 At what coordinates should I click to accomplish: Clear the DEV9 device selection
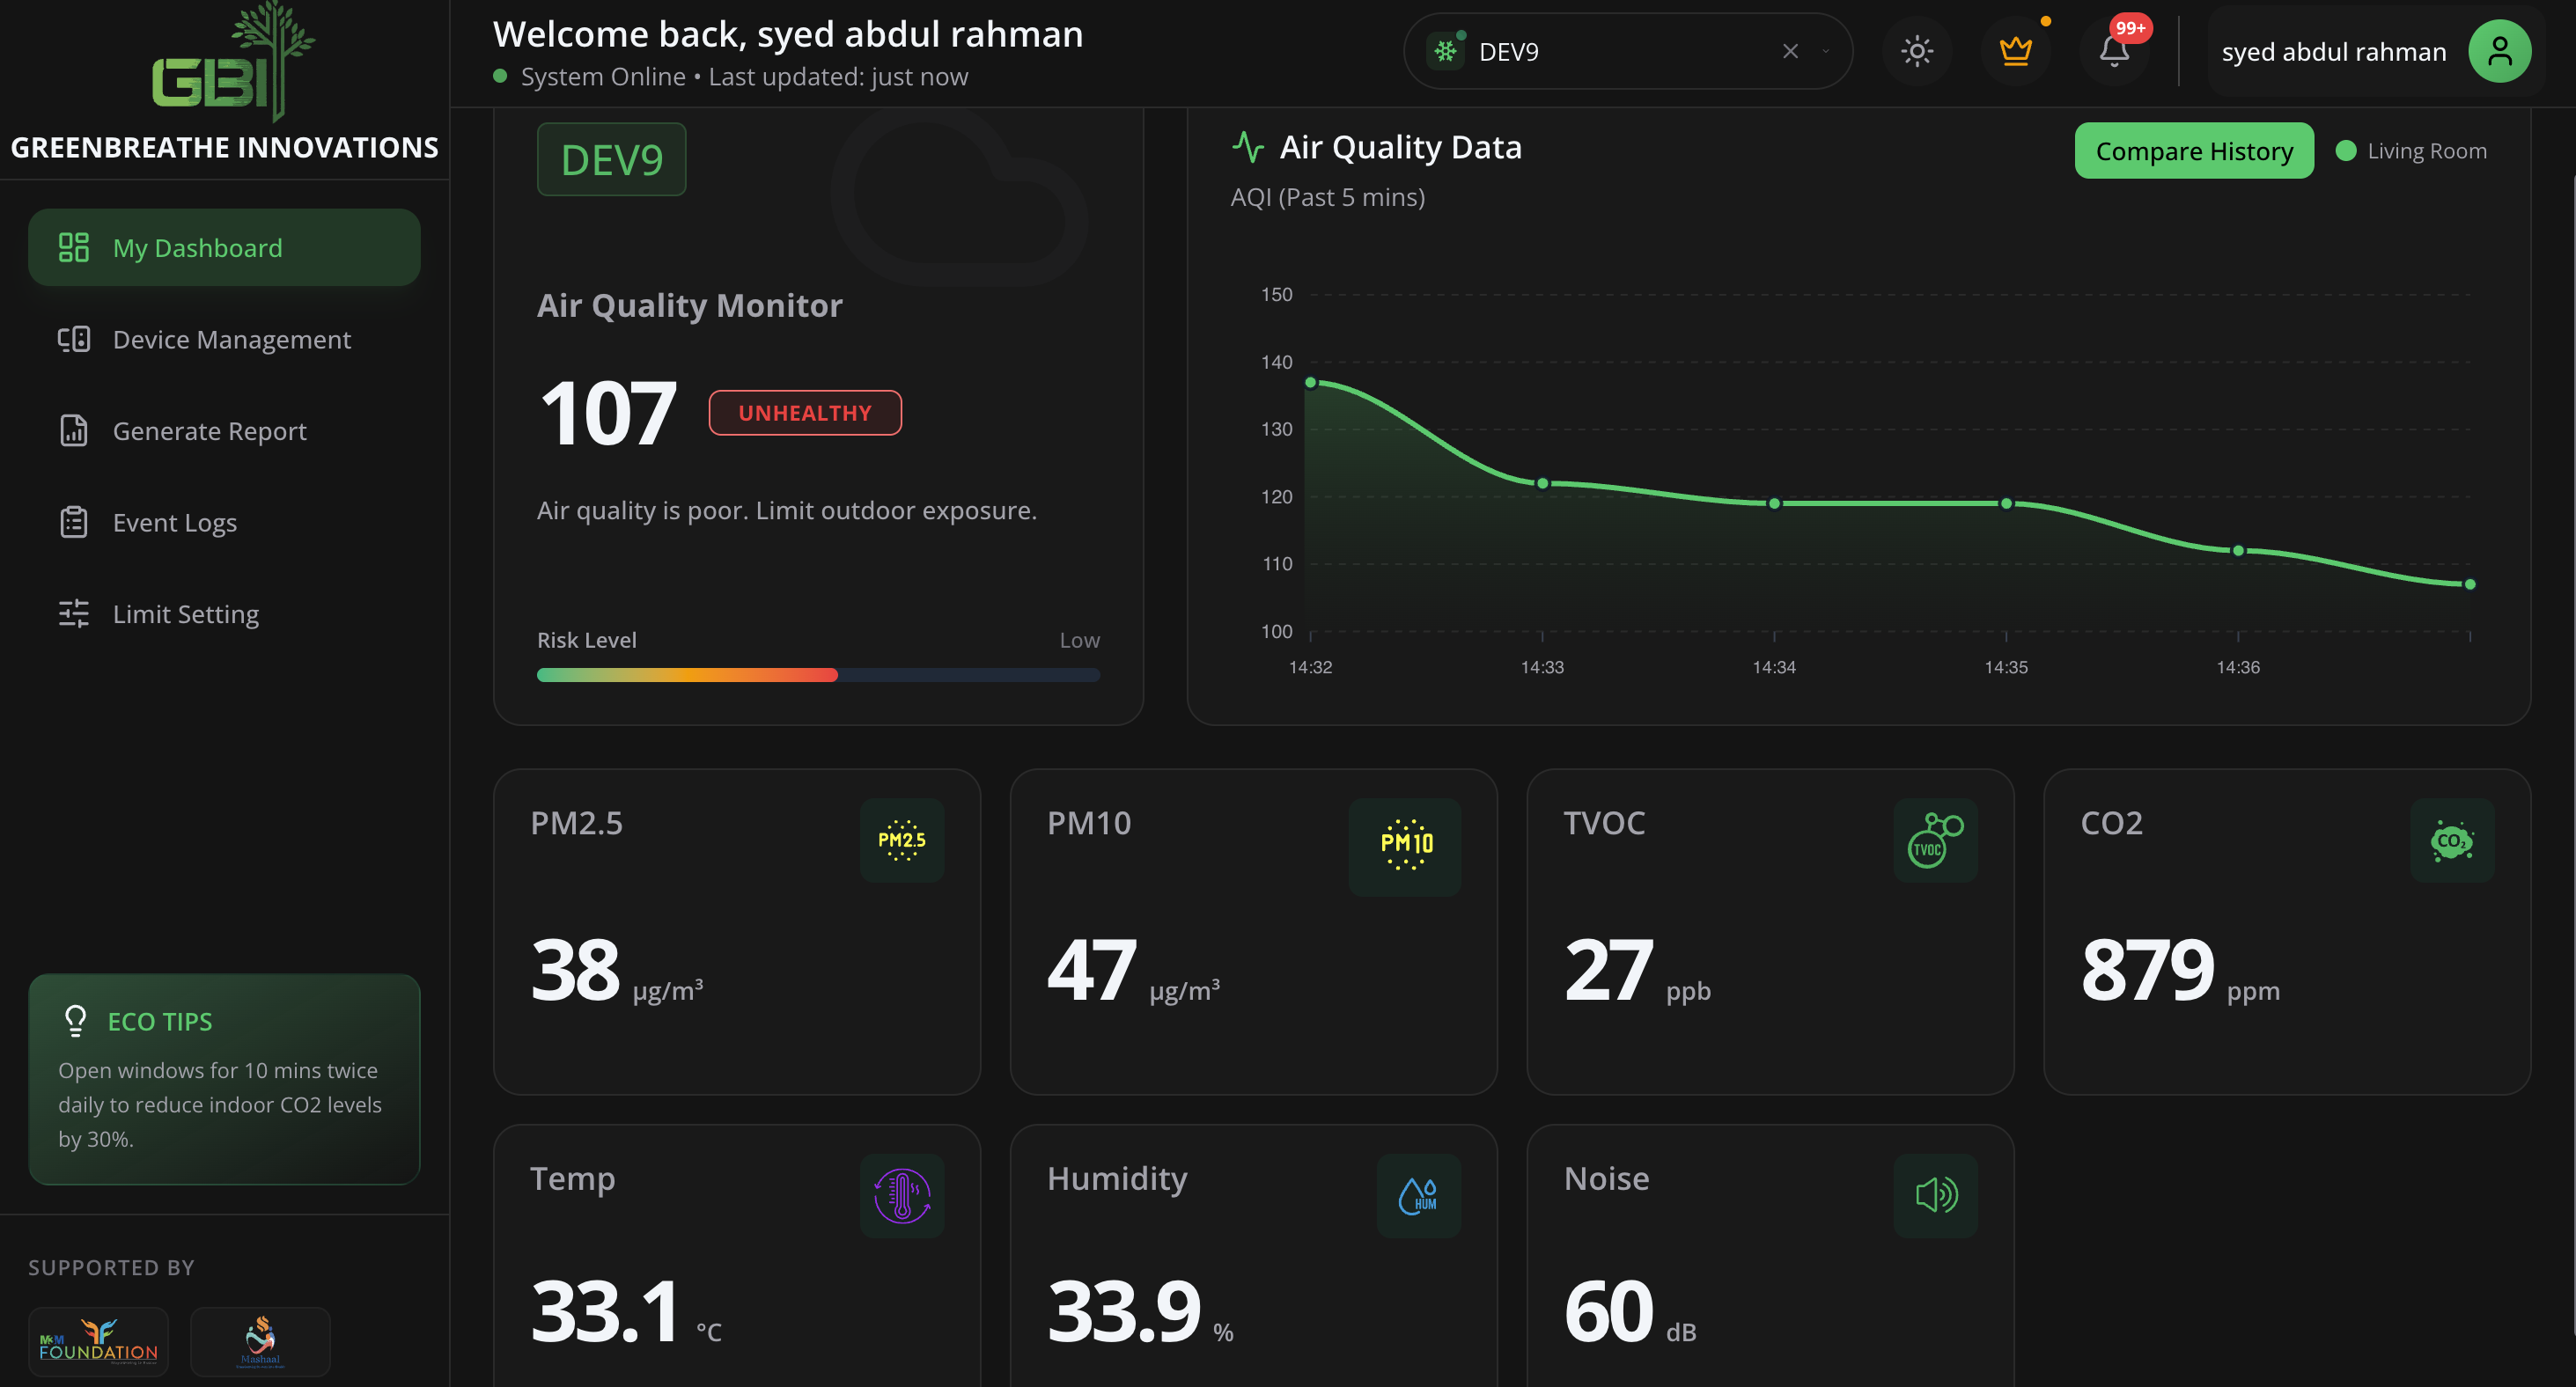pyautogui.click(x=1790, y=51)
